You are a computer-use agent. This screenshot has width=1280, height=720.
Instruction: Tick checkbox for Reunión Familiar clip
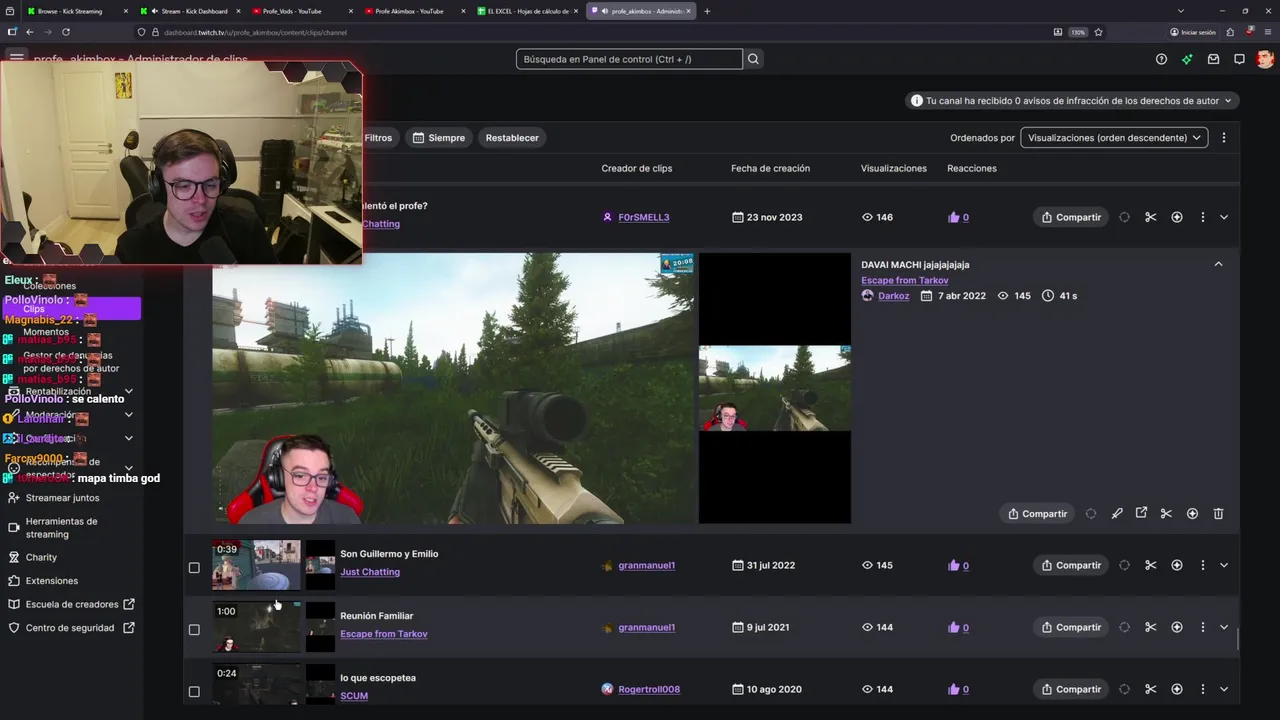pos(194,630)
